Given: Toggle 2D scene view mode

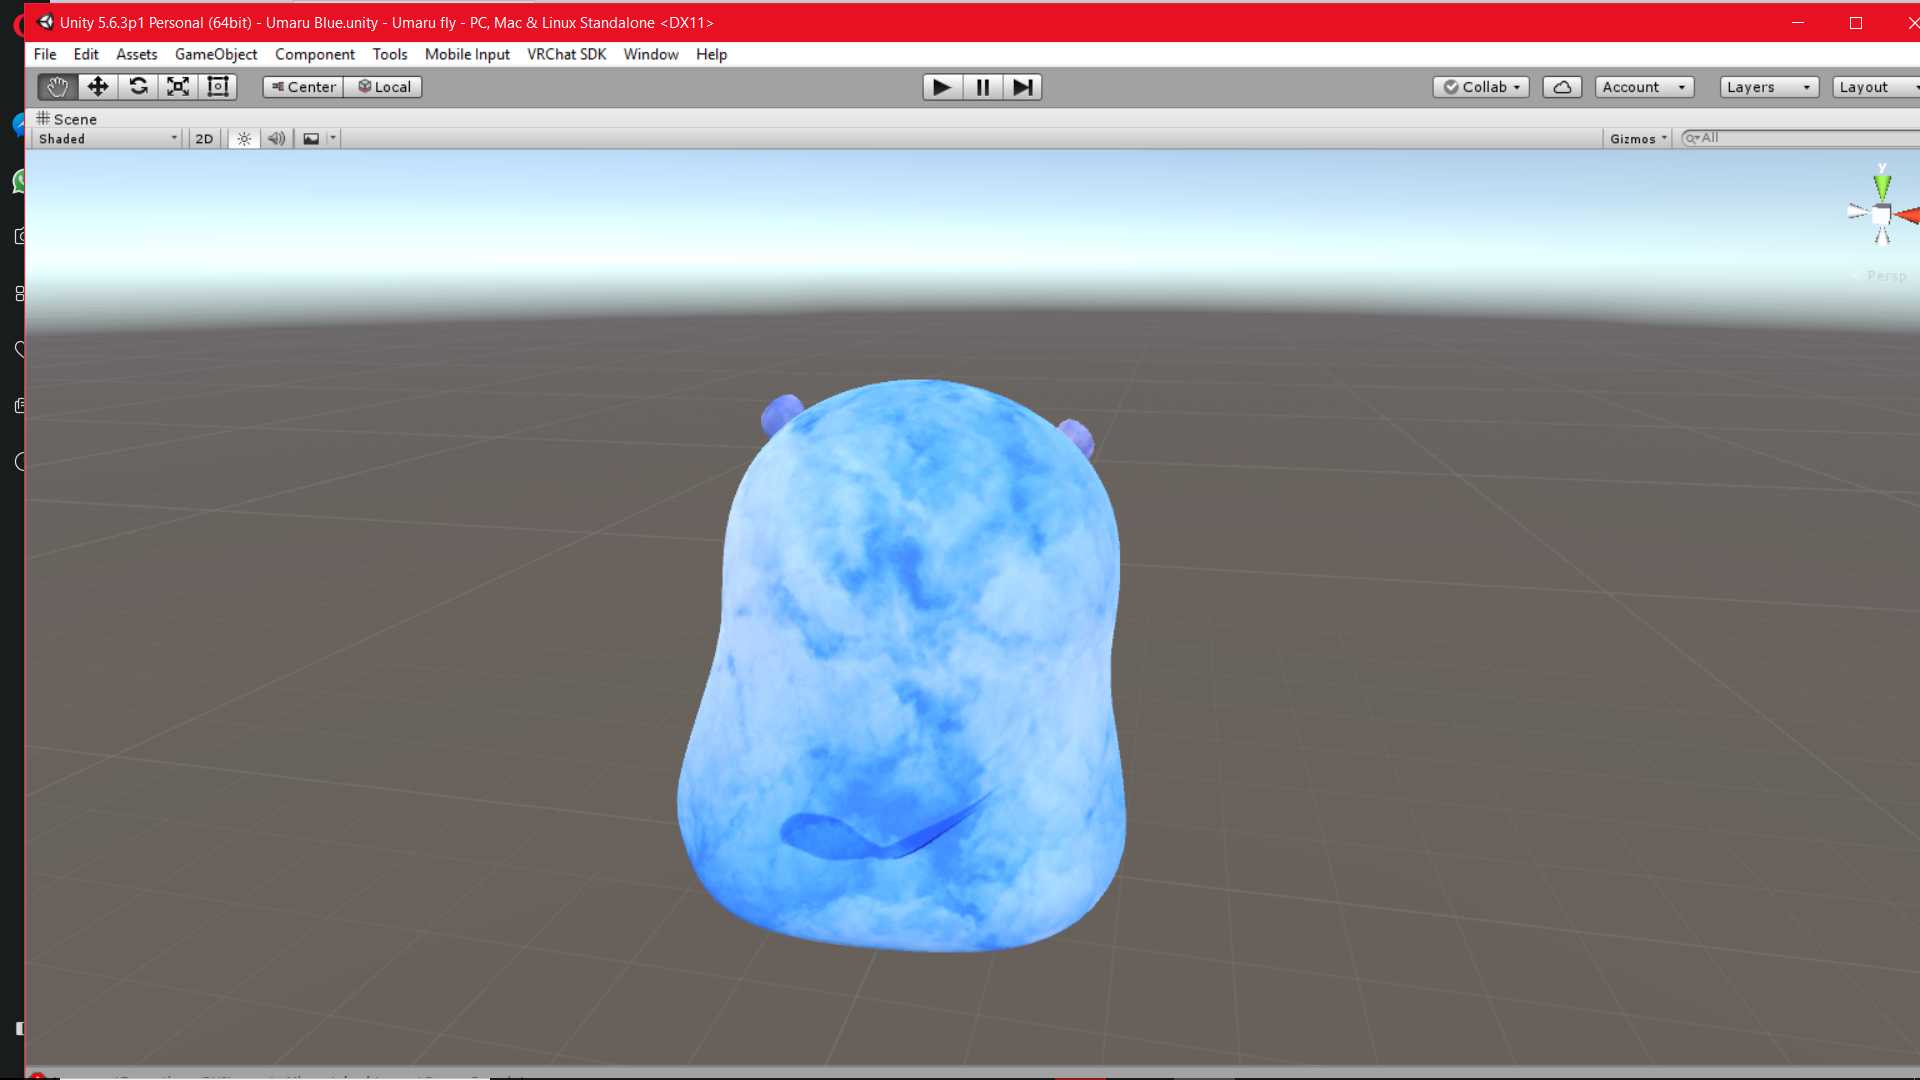Looking at the screenshot, I should click(204, 139).
